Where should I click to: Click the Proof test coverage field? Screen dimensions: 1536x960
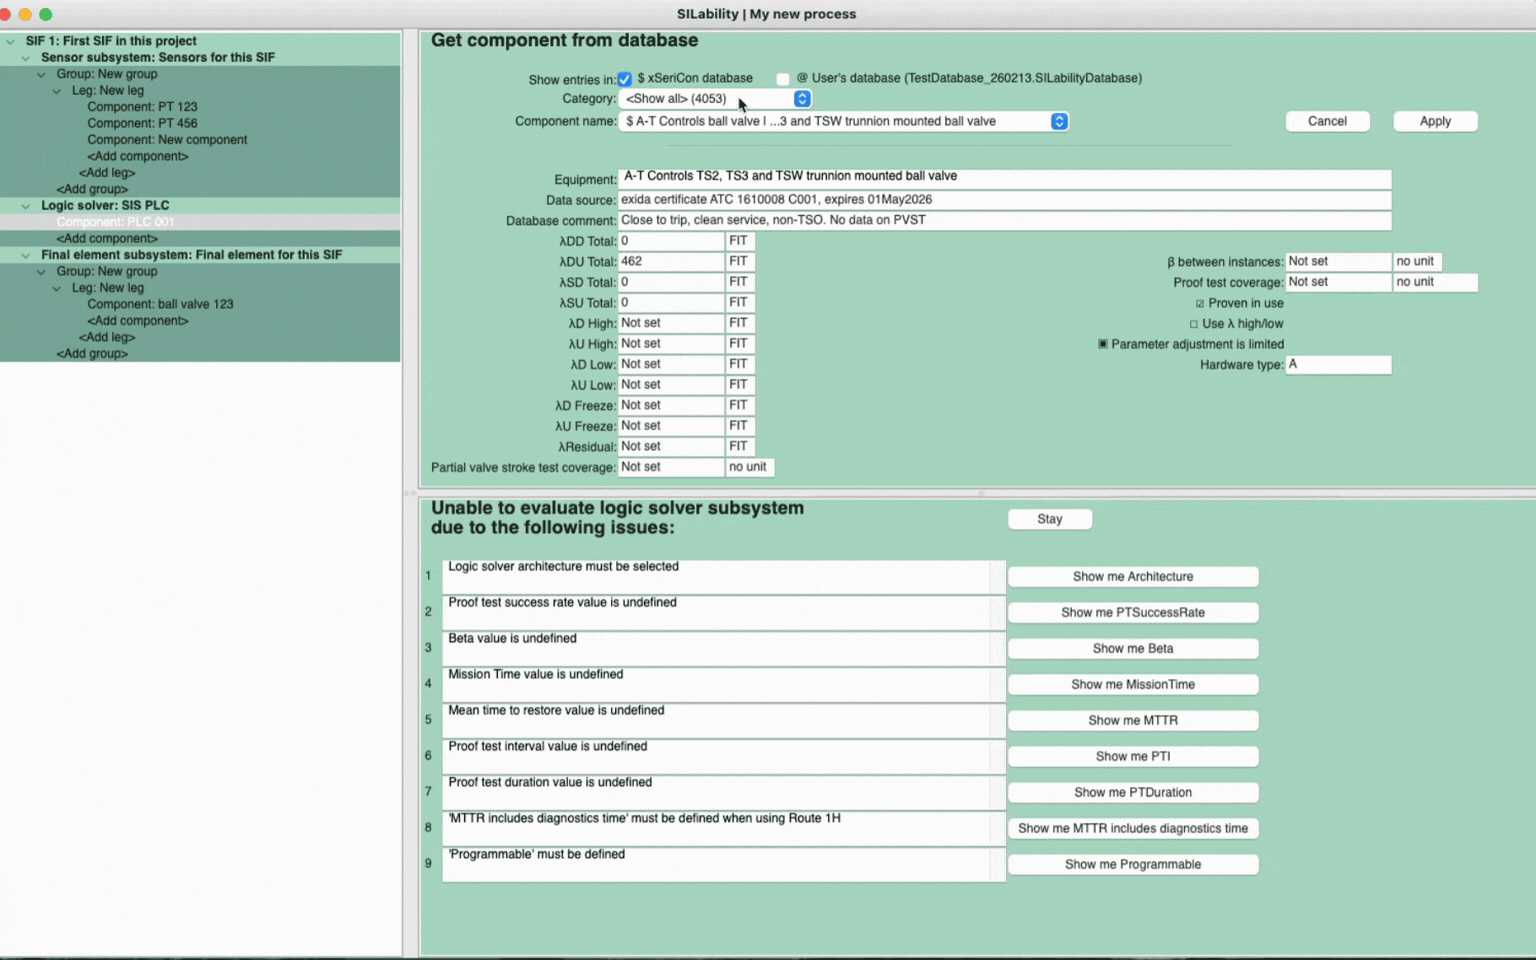[x=1337, y=282]
